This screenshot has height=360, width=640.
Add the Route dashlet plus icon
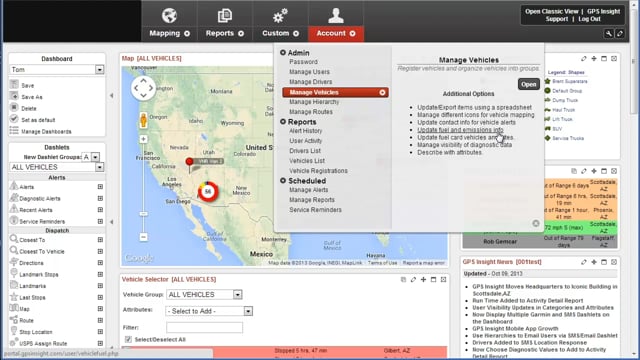100,320
